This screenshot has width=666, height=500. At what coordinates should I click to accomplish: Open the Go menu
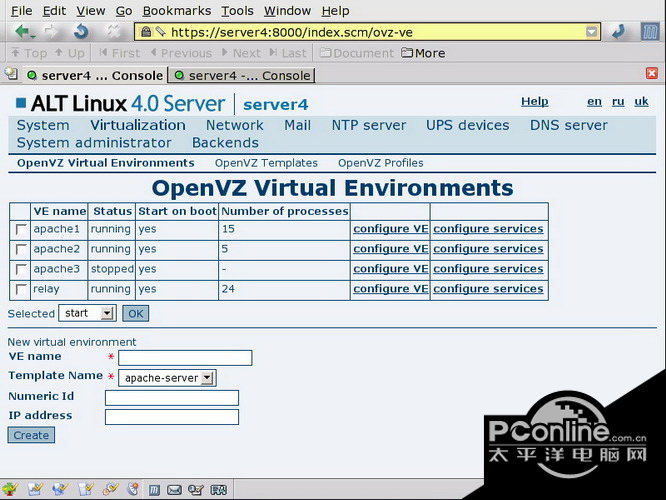pyautogui.click(x=124, y=11)
